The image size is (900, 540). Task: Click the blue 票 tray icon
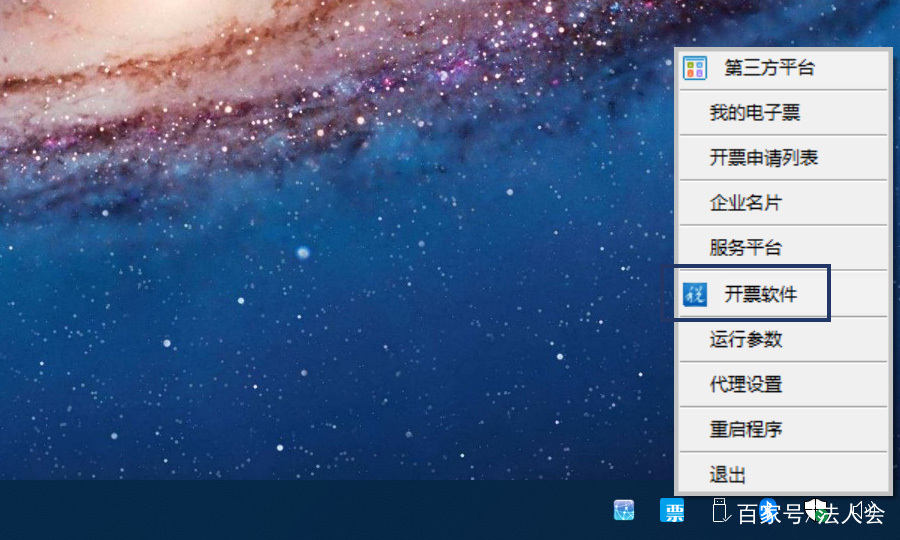672,510
